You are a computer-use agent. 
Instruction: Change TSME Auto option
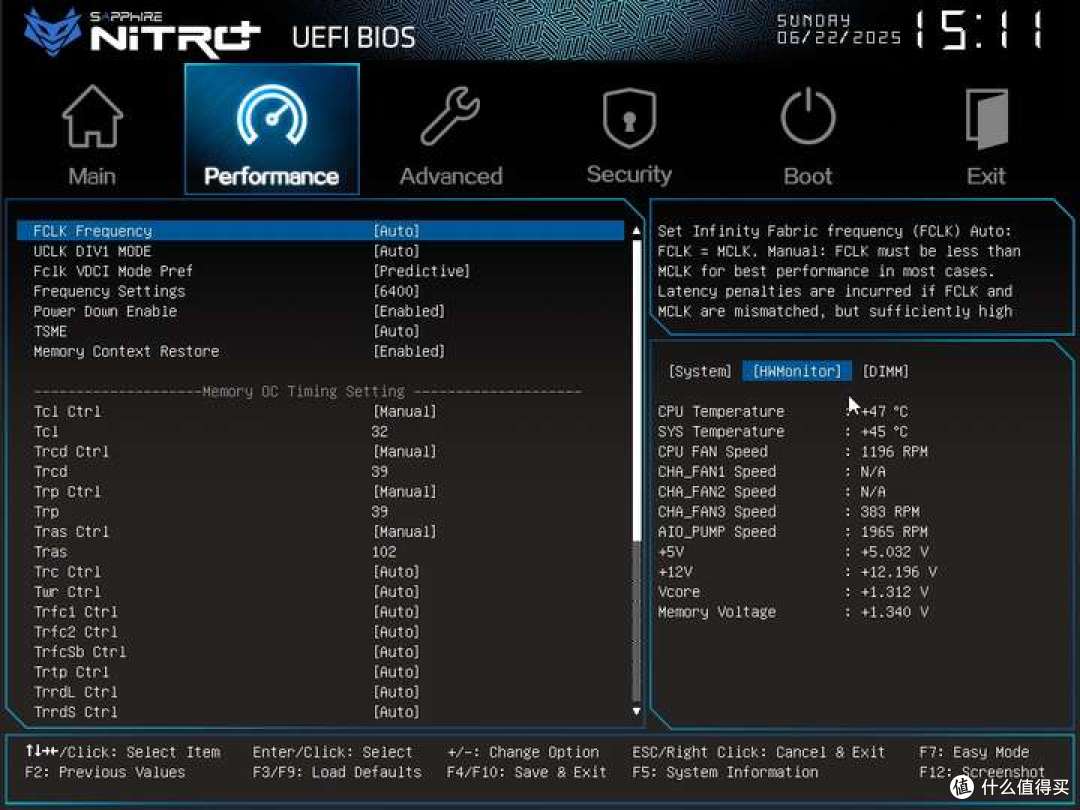tap(397, 331)
